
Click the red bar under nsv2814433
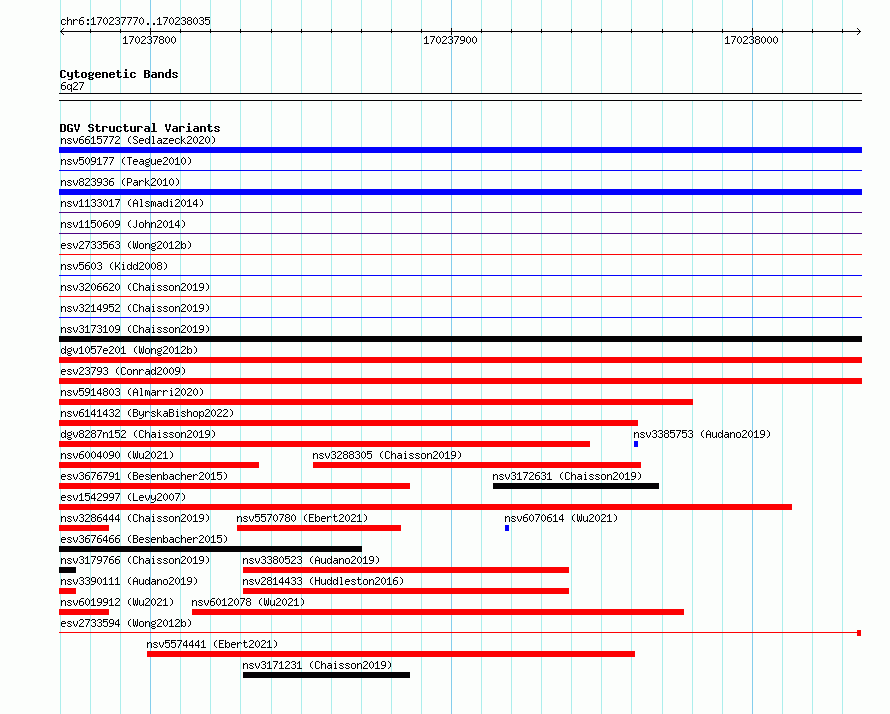tap(406, 591)
